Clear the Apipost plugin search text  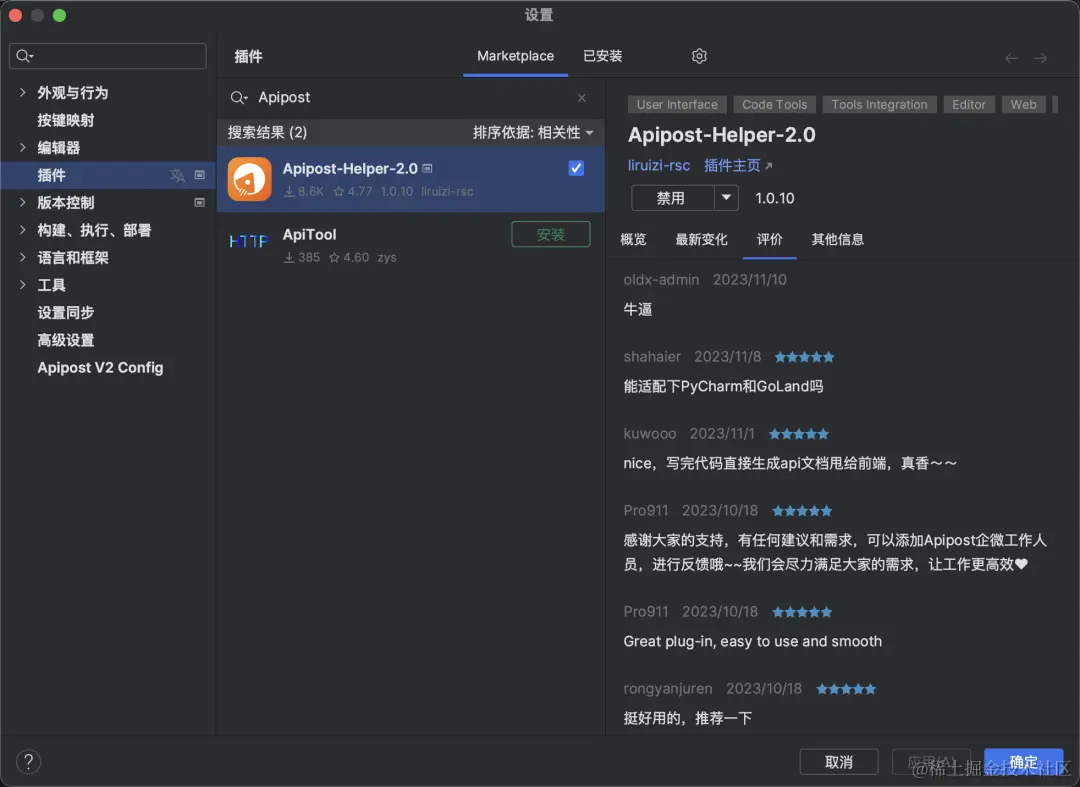pos(582,98)
